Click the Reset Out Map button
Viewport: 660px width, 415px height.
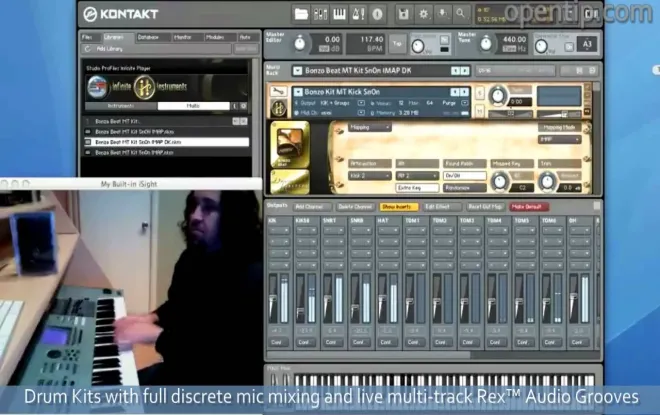[x=484, y=207]
